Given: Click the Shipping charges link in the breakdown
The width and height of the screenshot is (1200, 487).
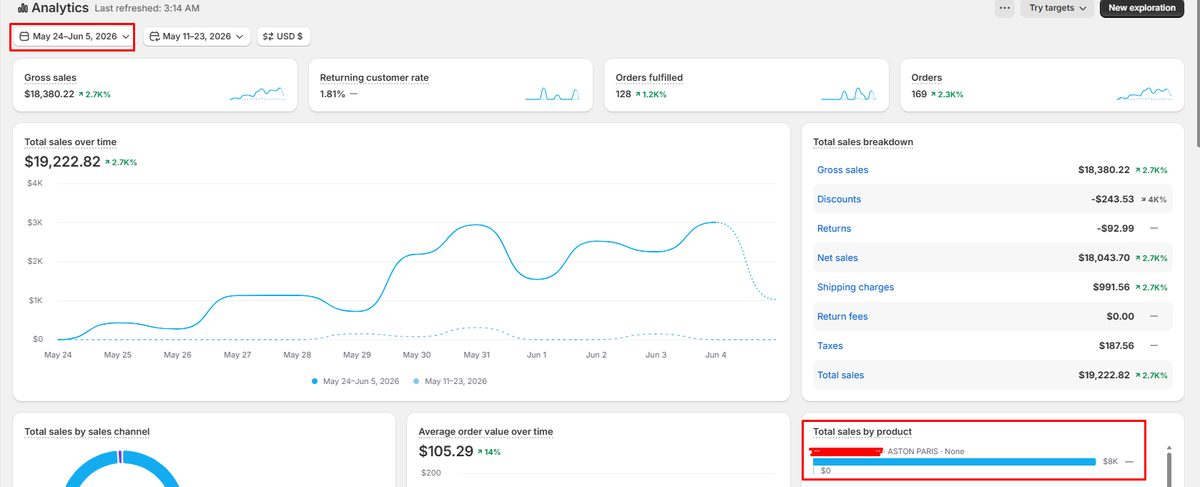Looking at the screenshot, I should [x=856, y=287].
